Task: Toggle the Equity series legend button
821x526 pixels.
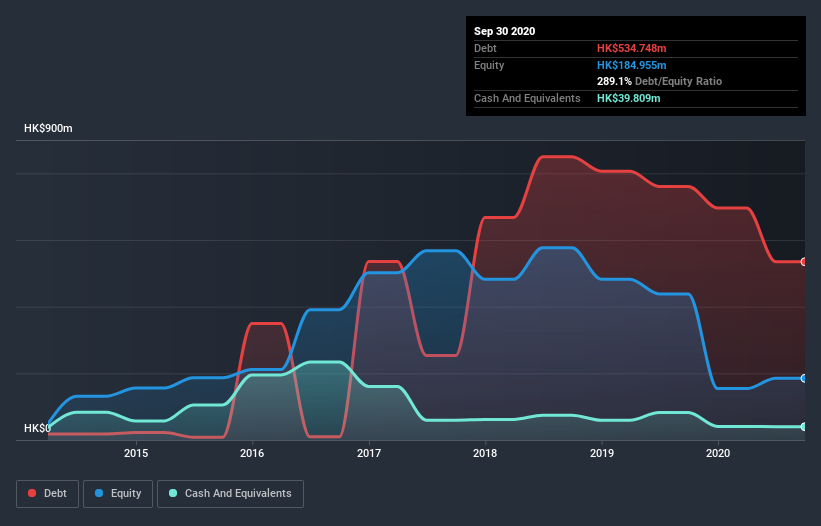Action: tap(118, 494)
